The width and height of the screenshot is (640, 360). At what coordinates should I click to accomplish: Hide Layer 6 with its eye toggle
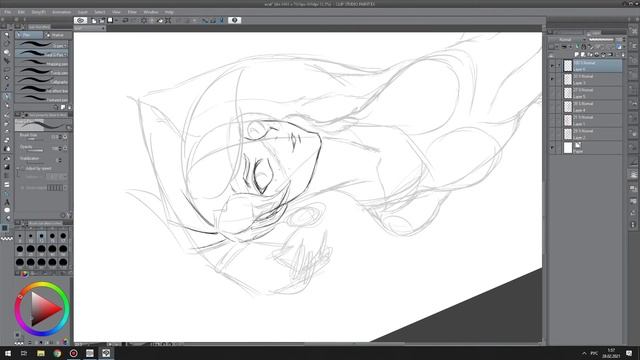(552, 65)
